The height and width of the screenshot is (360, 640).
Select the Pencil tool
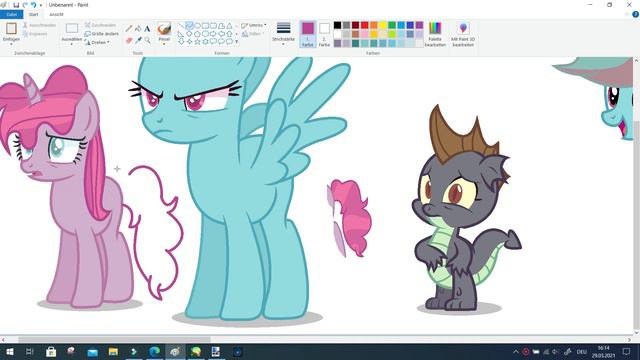tap(129, 29)
